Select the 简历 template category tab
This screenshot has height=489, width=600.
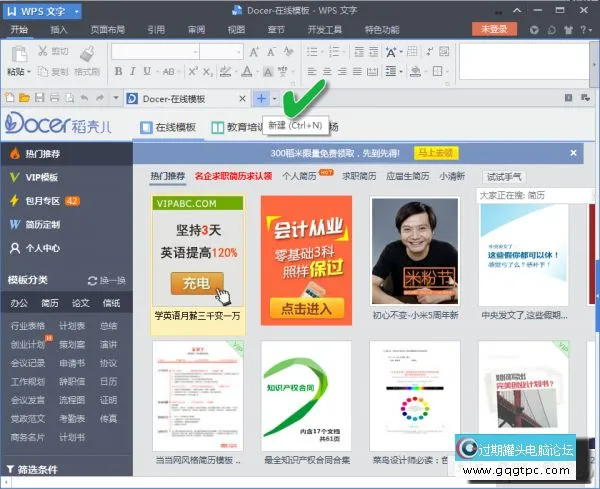50,303
